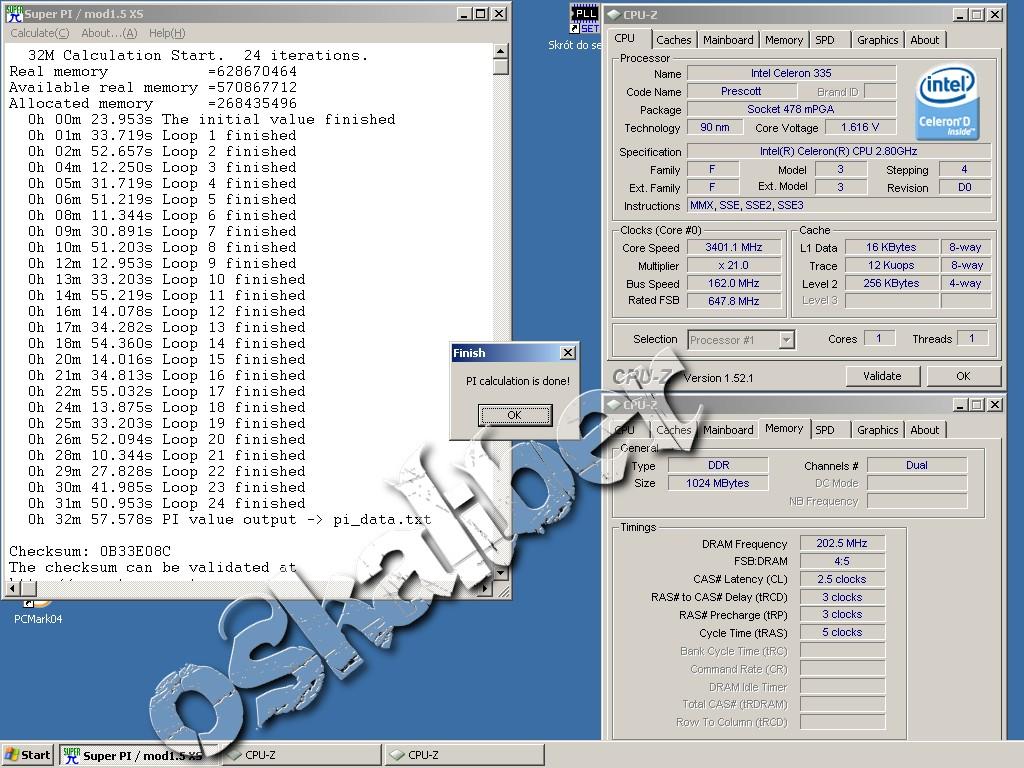Open the About menu in Super PI
This screenshot has height=768, width=1024.
click(x=109, y=33)
